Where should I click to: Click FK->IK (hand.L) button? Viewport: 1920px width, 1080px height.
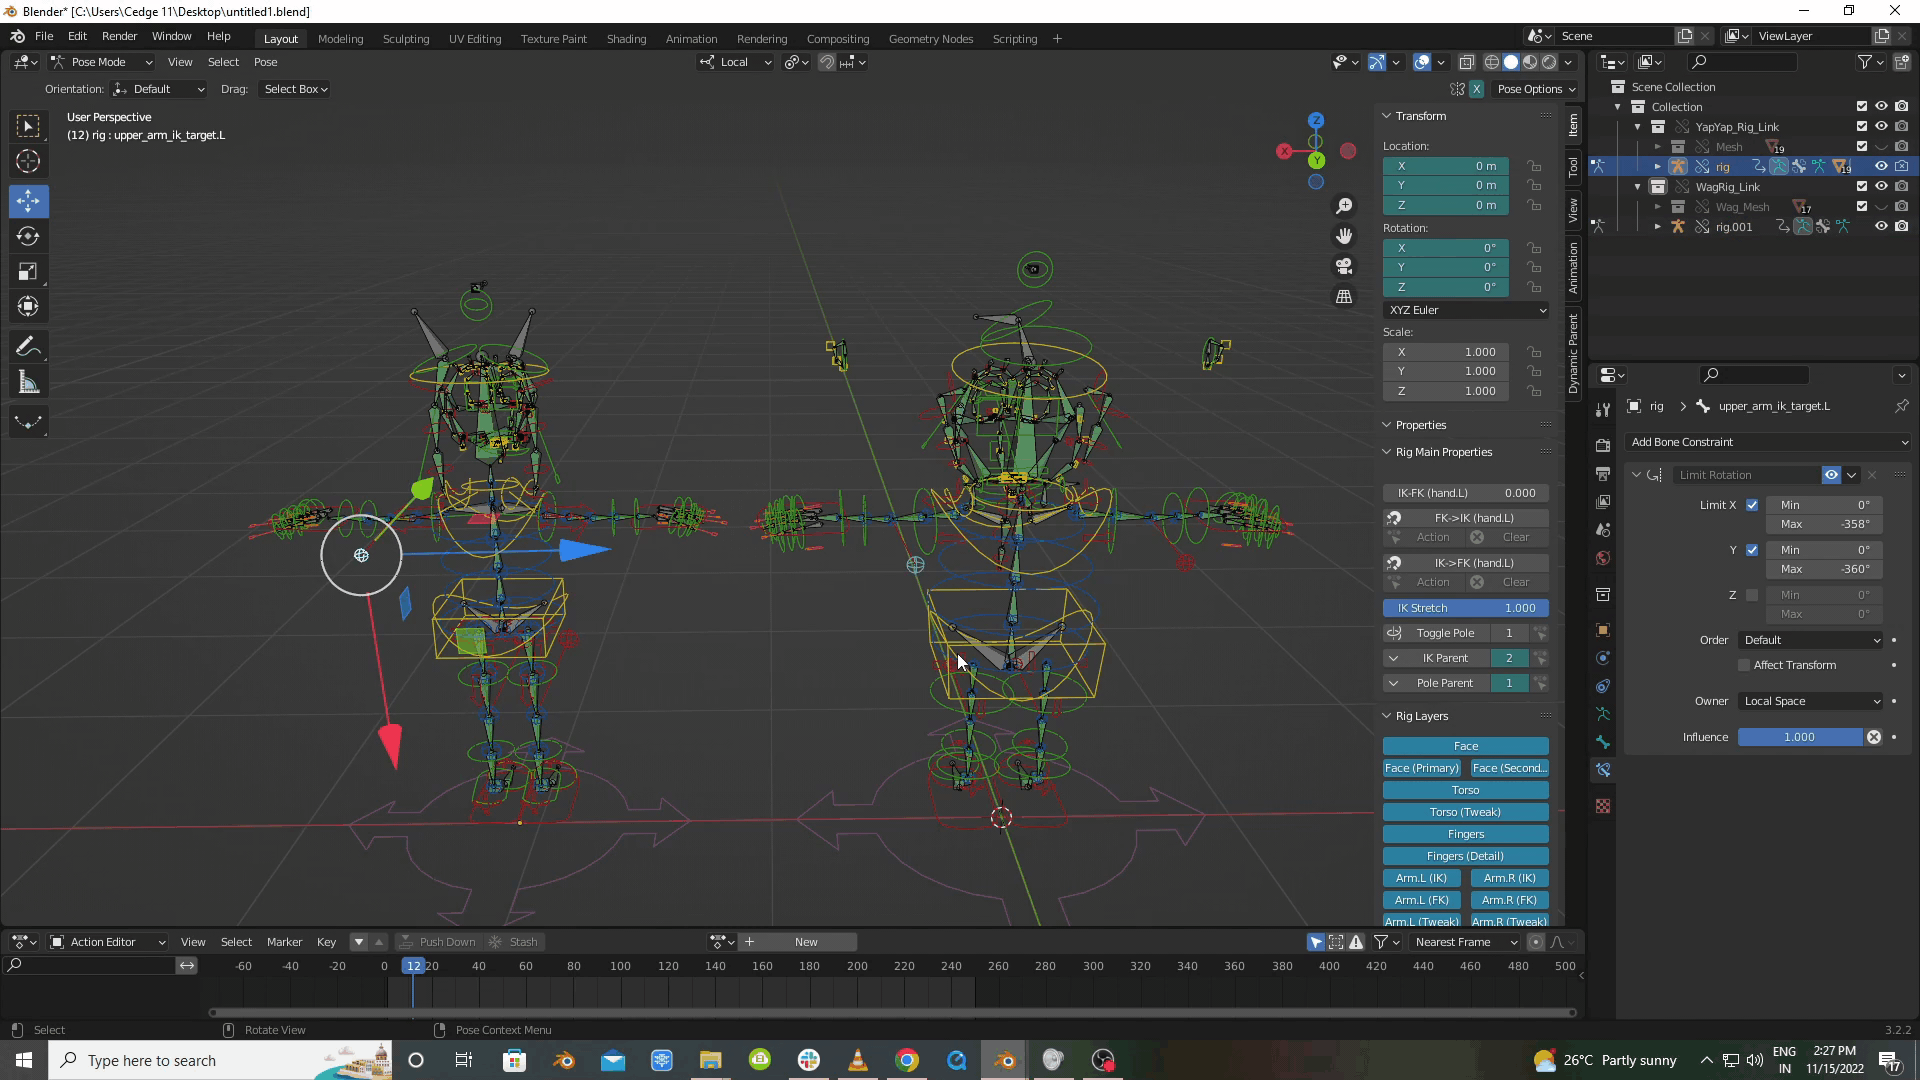(1466, 518)
